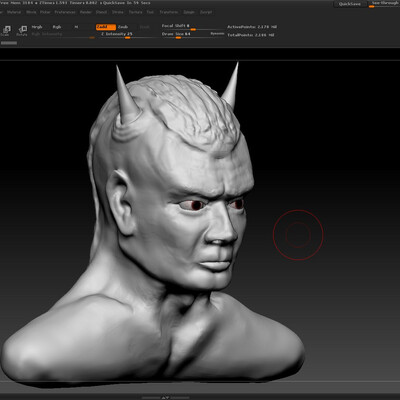
Task: Open the Movie menu
Action: [31, 12]
